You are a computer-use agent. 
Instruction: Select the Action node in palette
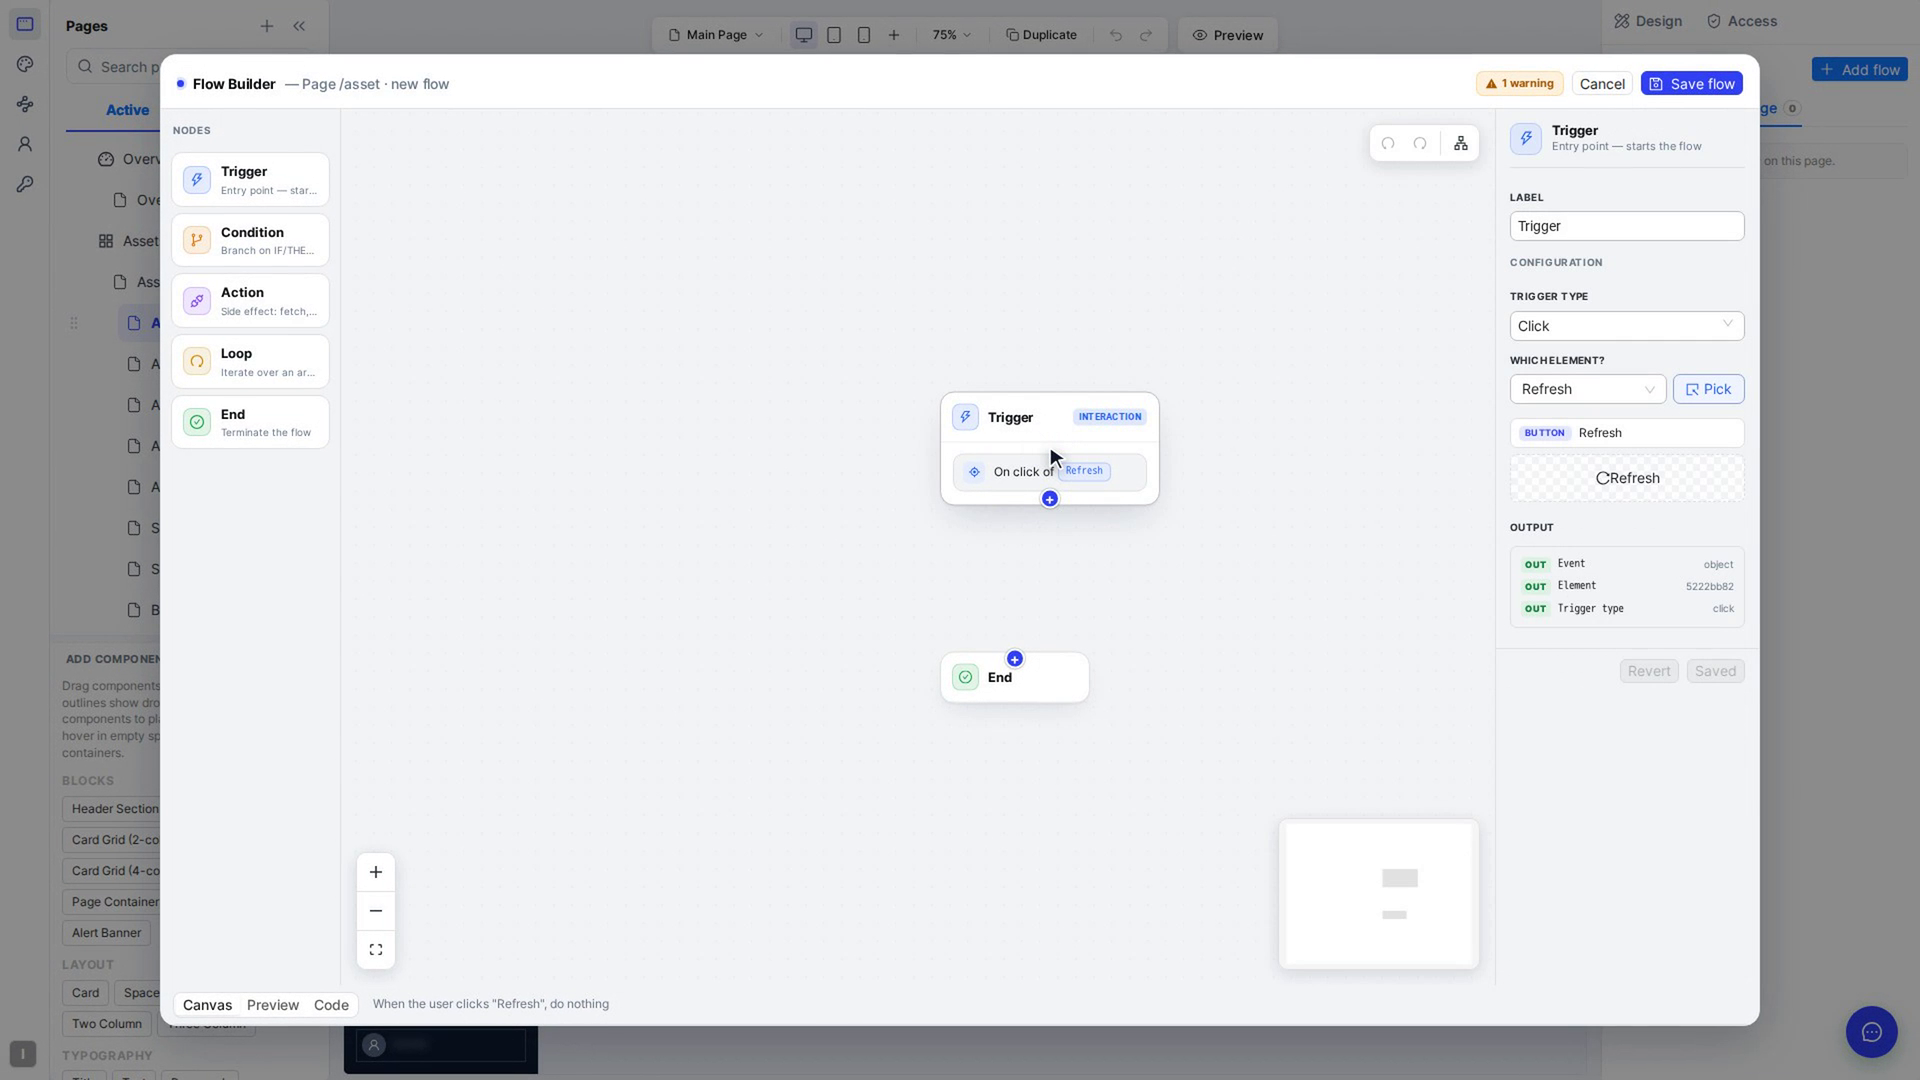coord(250,301)
